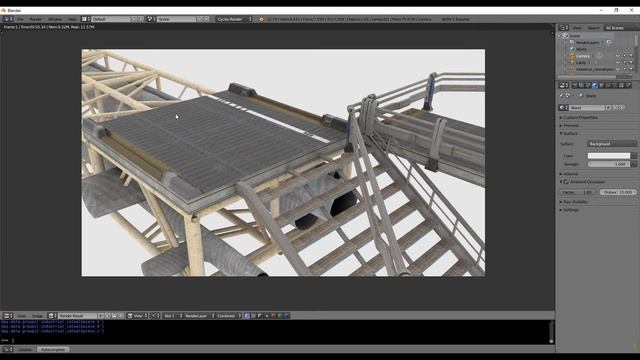640x360 pixels.
Task: Toggle the pin icon in Properties context
Action: 562,96
